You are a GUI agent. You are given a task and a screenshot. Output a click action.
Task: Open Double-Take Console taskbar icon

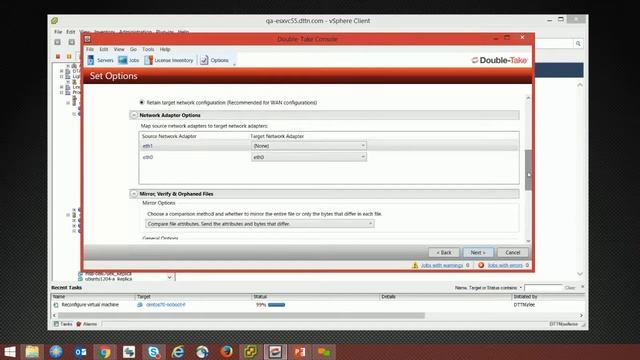pos(275,352)
